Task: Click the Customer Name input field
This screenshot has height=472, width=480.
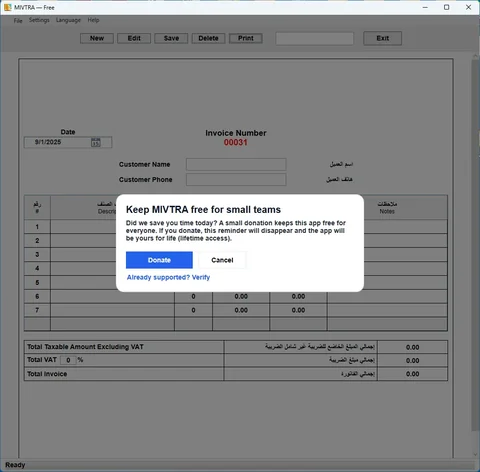Action: [236, 164]
